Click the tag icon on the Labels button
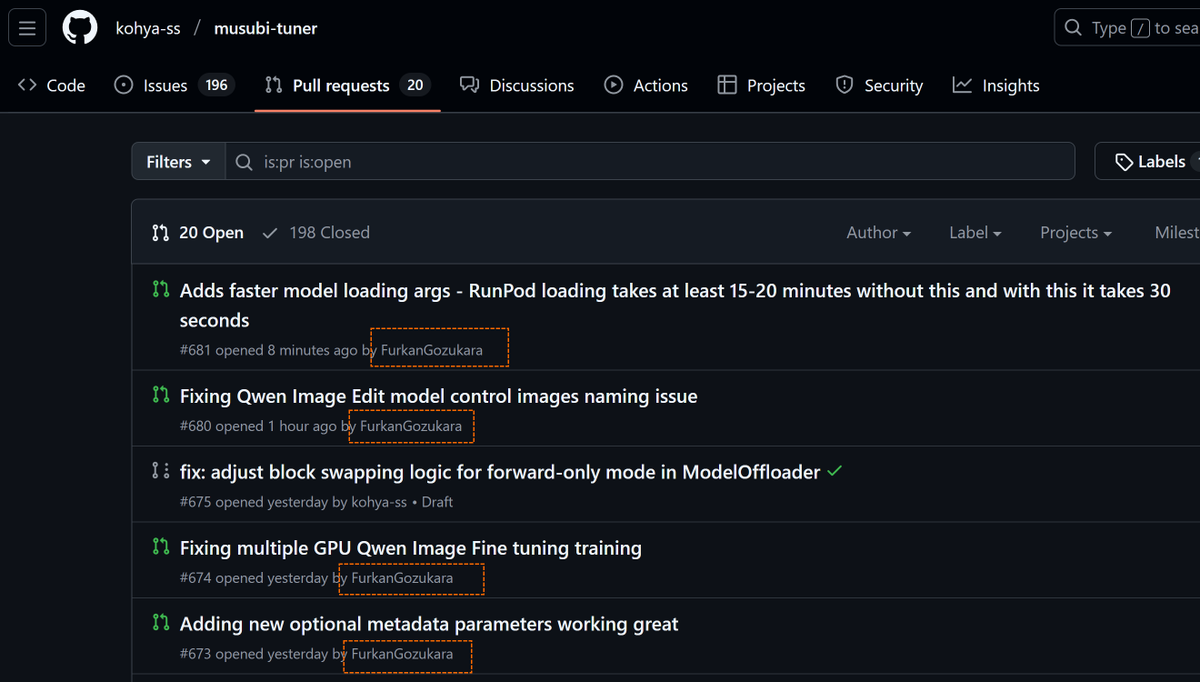The width and height of the screenshot is (1200, 682). click(1123, 160)
